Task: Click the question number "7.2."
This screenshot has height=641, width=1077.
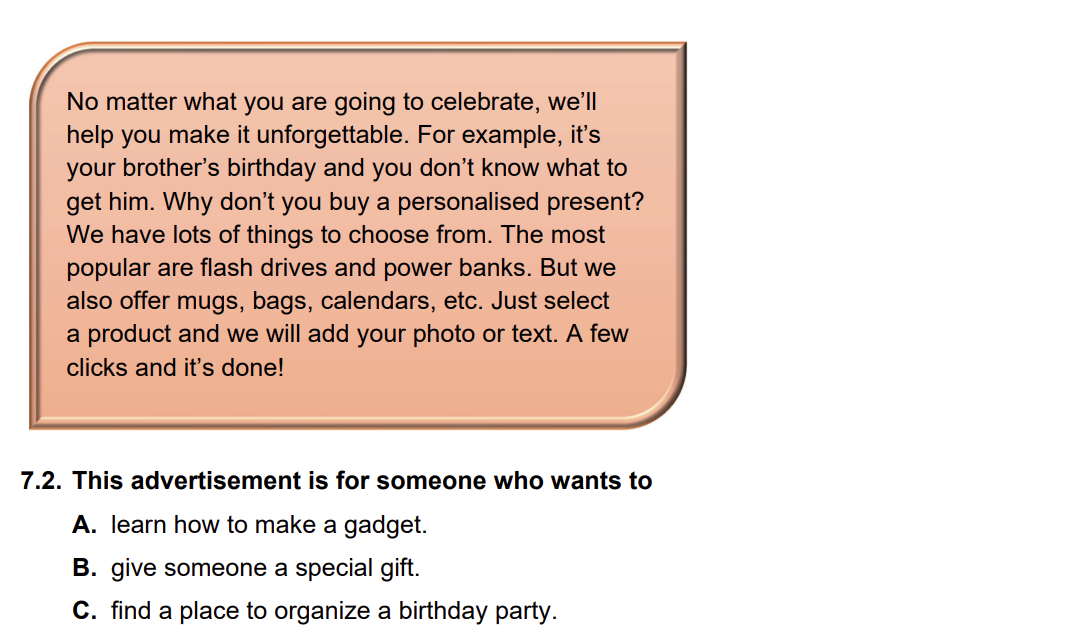Action: point(41,481)
